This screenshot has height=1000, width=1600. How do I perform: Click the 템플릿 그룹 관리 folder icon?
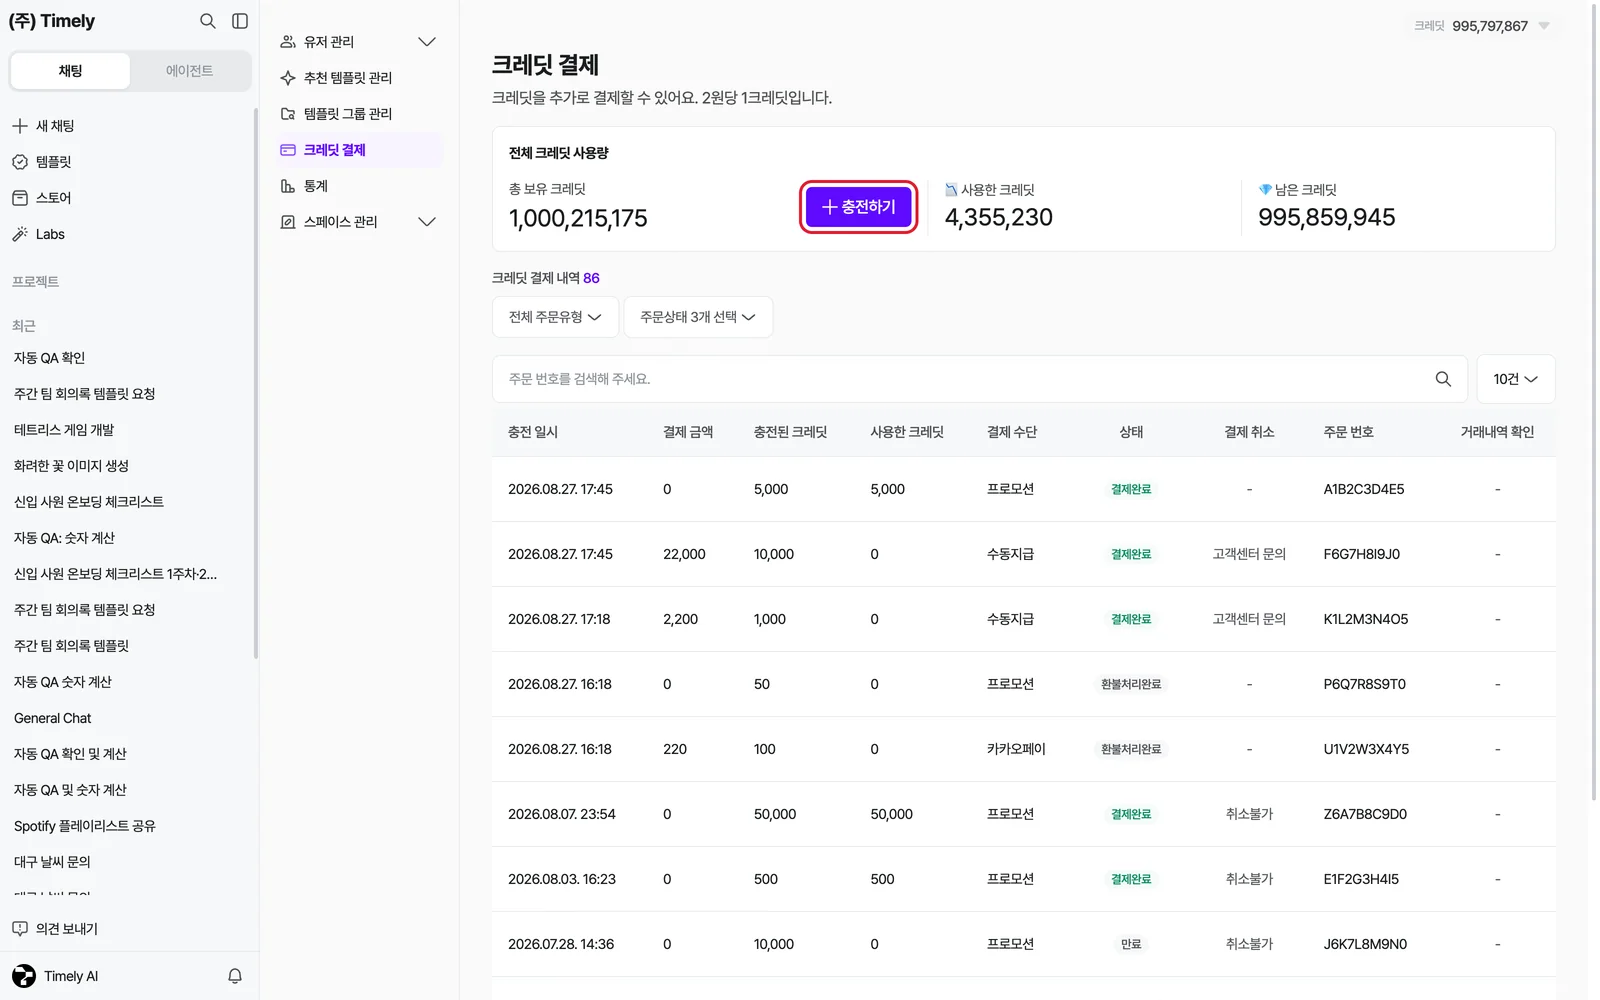pos(288,114)
